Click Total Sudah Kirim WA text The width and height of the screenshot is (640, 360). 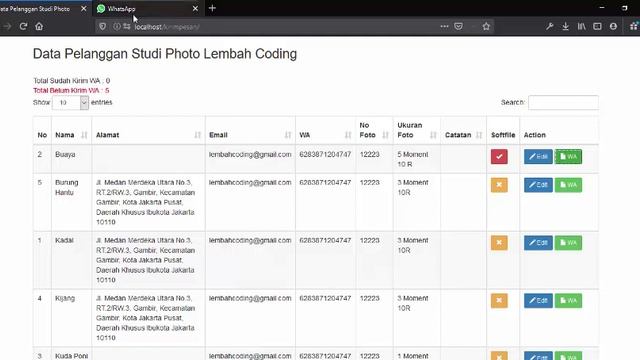pos(71,80)
